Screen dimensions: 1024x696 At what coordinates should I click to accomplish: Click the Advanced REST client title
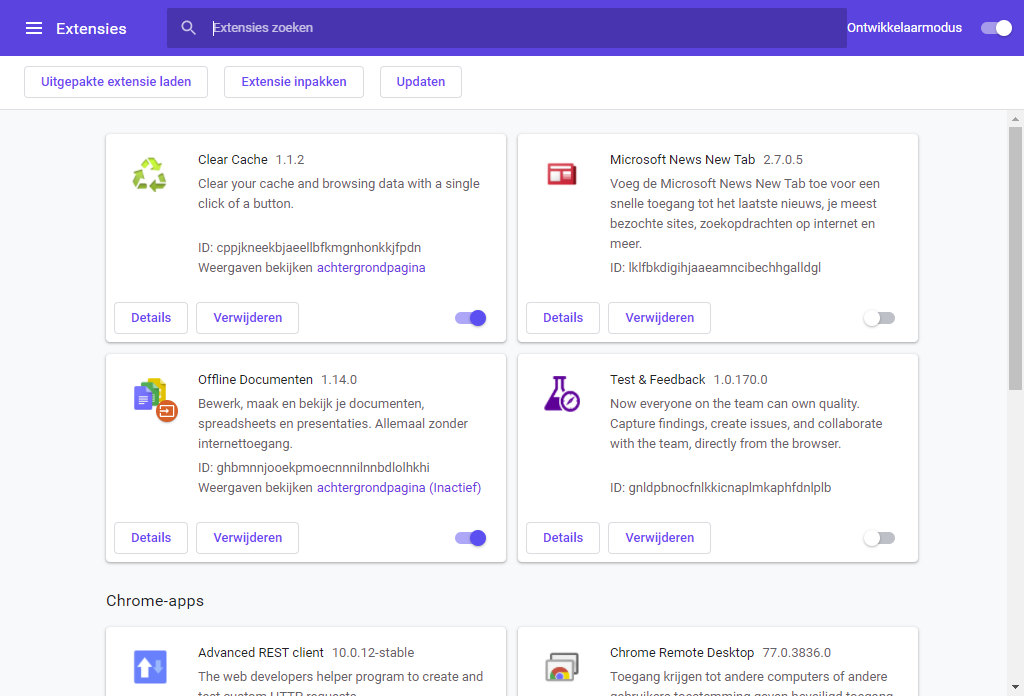[261, 653]
